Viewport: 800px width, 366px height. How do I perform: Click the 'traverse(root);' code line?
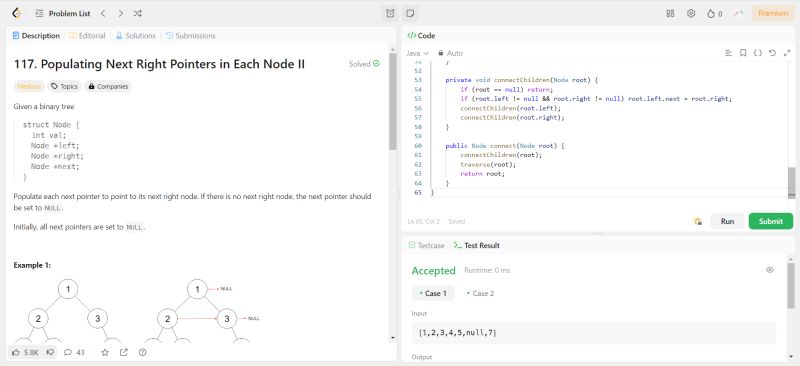(488, 164)
